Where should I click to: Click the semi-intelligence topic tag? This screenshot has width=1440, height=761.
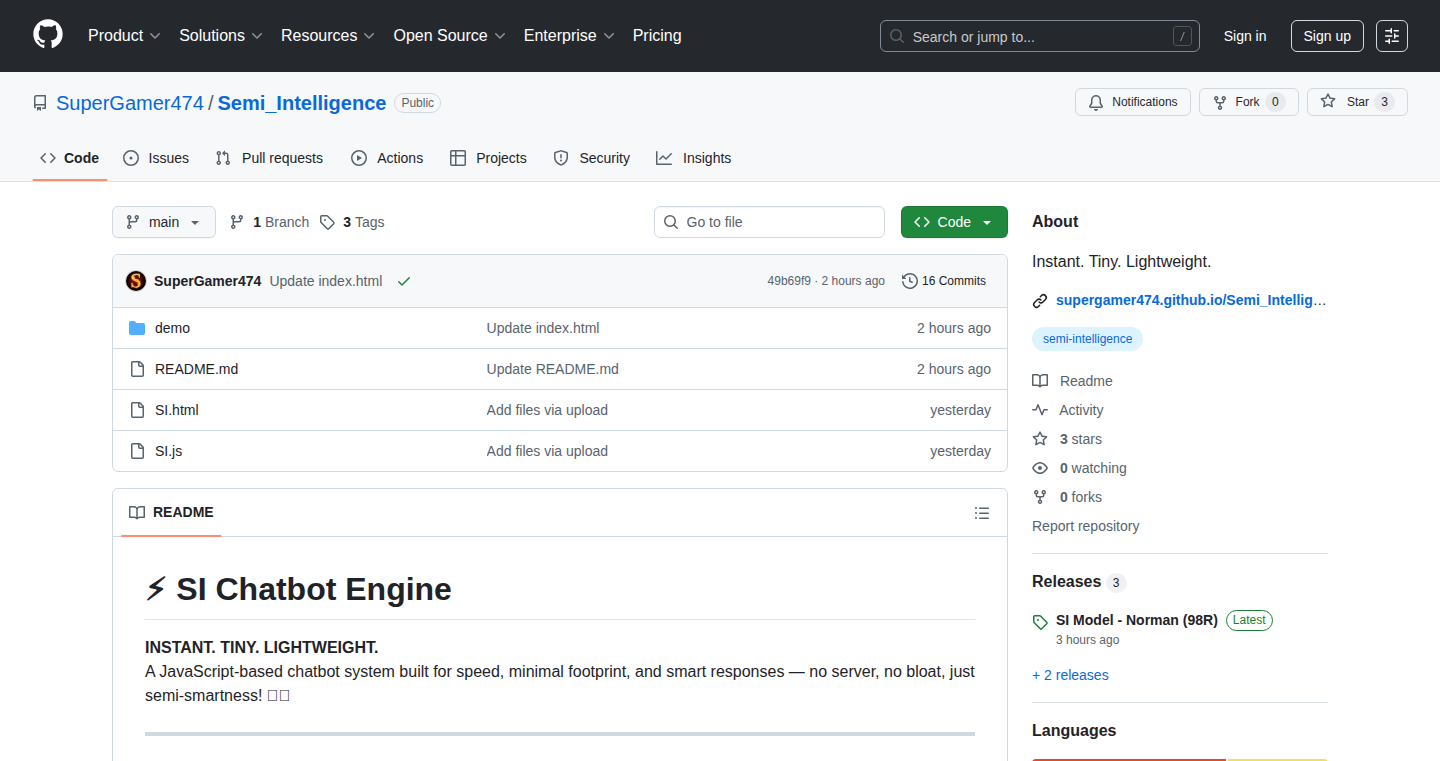pyautogui.click(x=1087, y=339)
